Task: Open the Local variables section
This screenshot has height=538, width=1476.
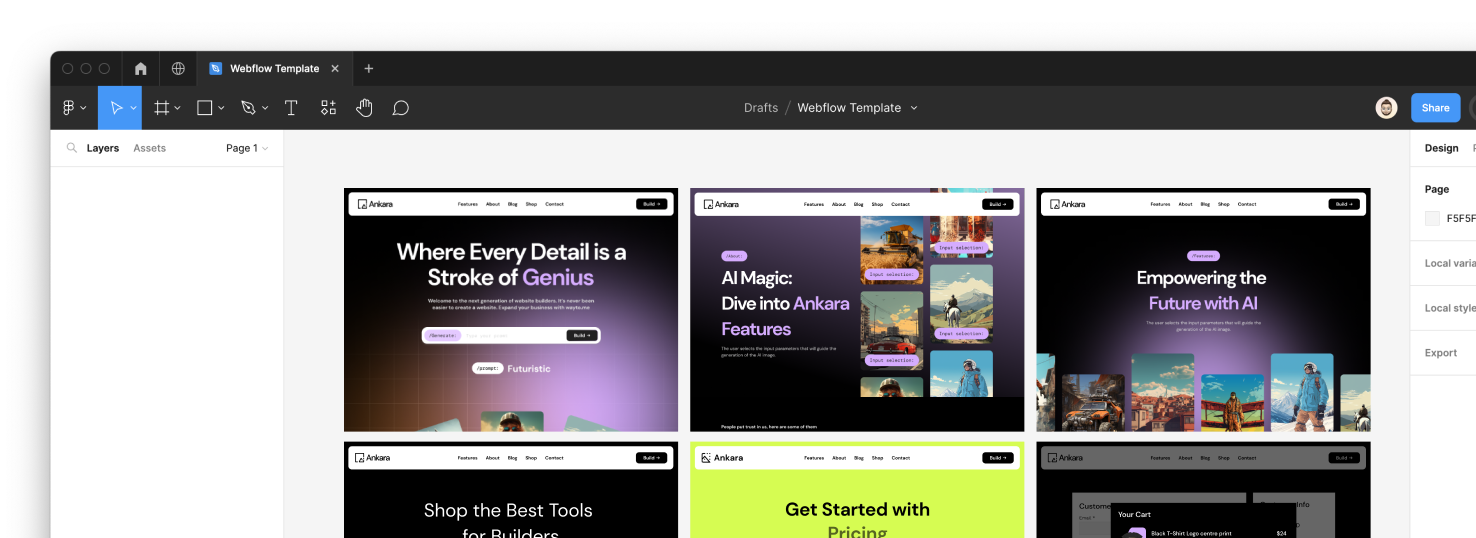Action: click(x=1450, y=263)
